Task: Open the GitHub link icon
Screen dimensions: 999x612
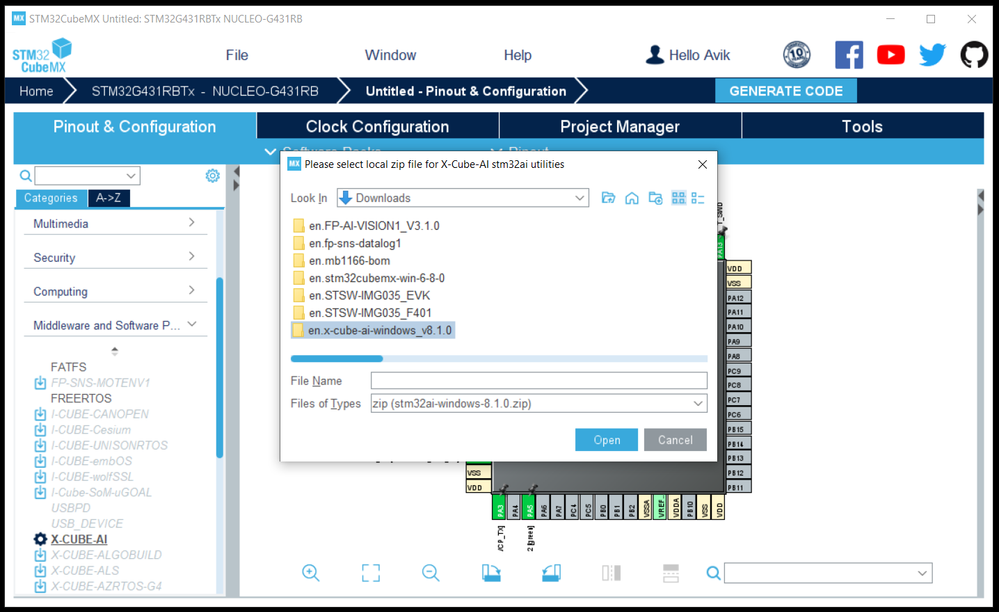Action: 974,55
